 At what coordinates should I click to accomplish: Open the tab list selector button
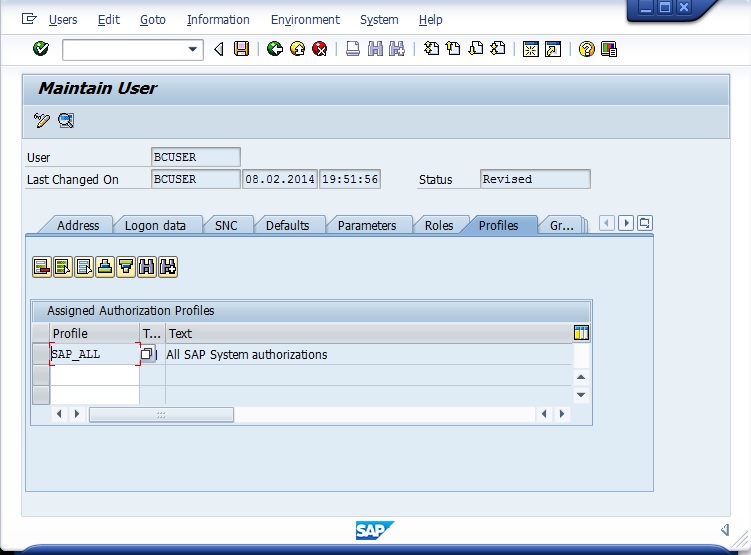click(x=645, y=223)
